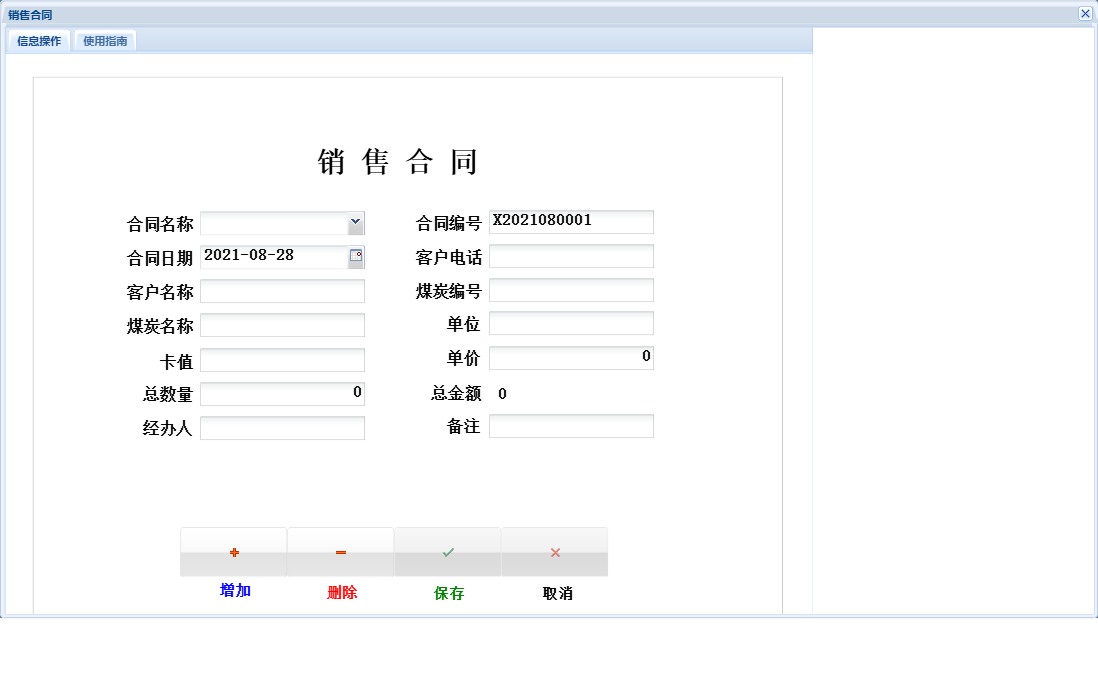Click the 合同编号 field showing X2021080001
Screen dimensions: 1098x687
click(571, 221)
